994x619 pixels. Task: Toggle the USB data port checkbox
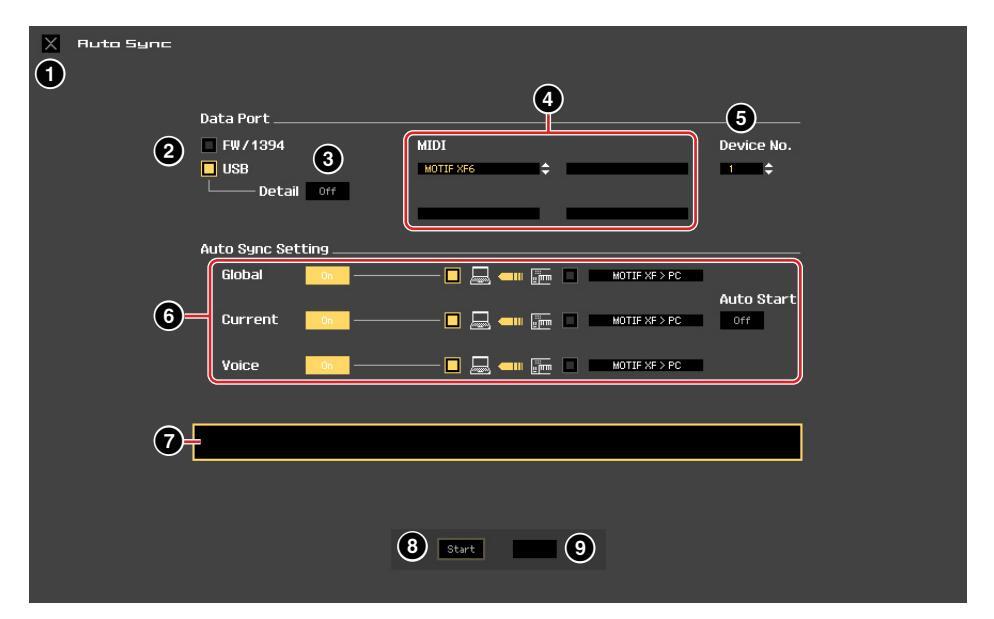click(209, 169)
